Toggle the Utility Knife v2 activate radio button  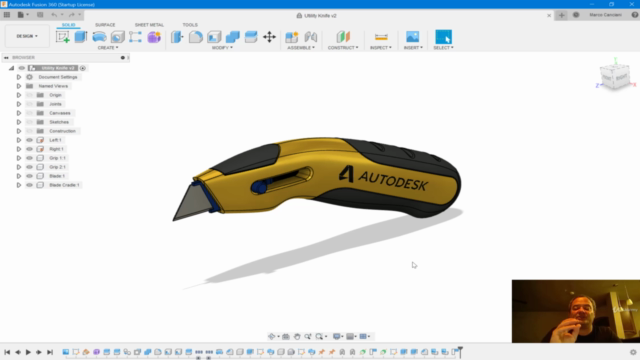pos(83,68)
